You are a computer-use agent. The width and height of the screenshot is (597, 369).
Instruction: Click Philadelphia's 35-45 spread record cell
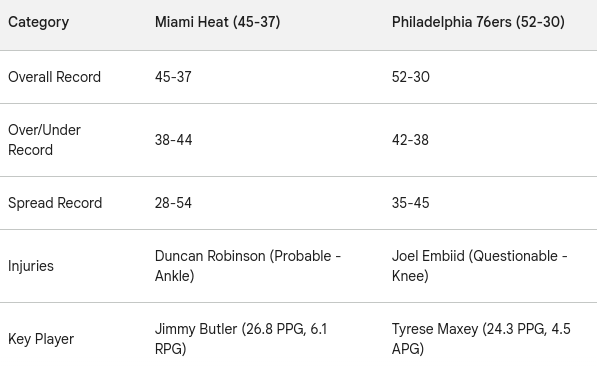(x=410, y=203)
